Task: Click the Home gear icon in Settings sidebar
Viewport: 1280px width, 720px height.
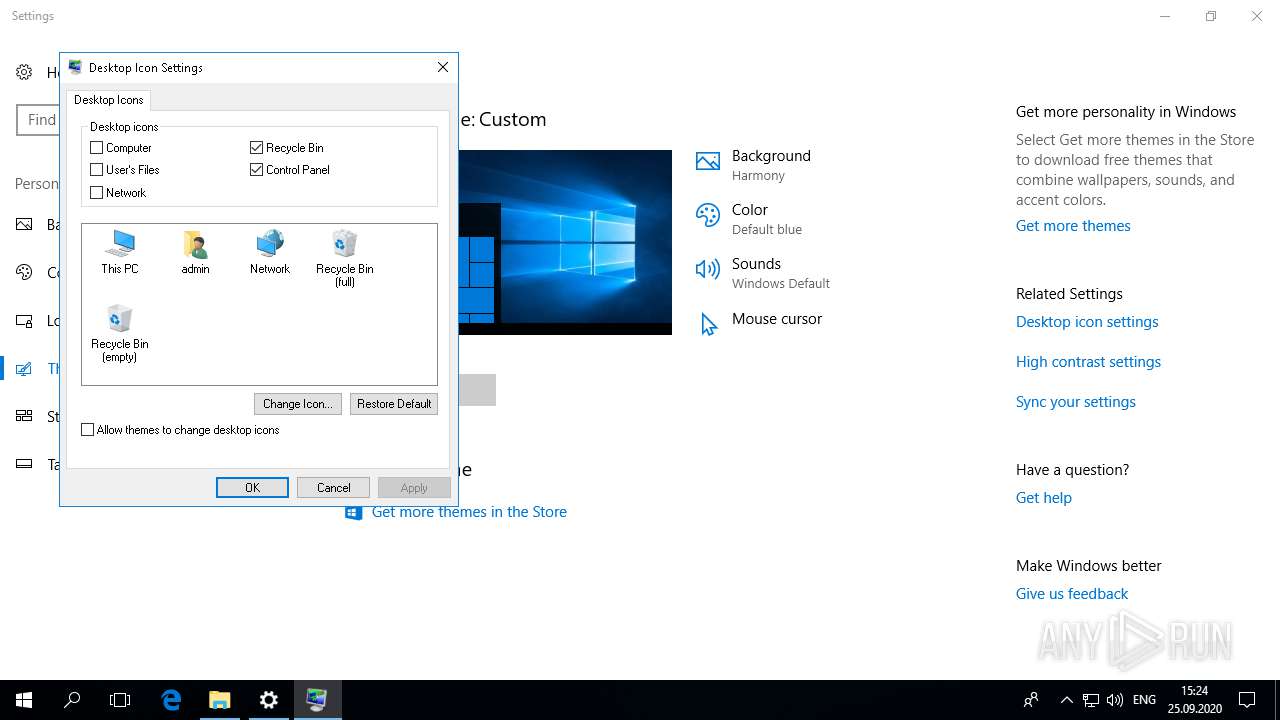Action: 24,72
